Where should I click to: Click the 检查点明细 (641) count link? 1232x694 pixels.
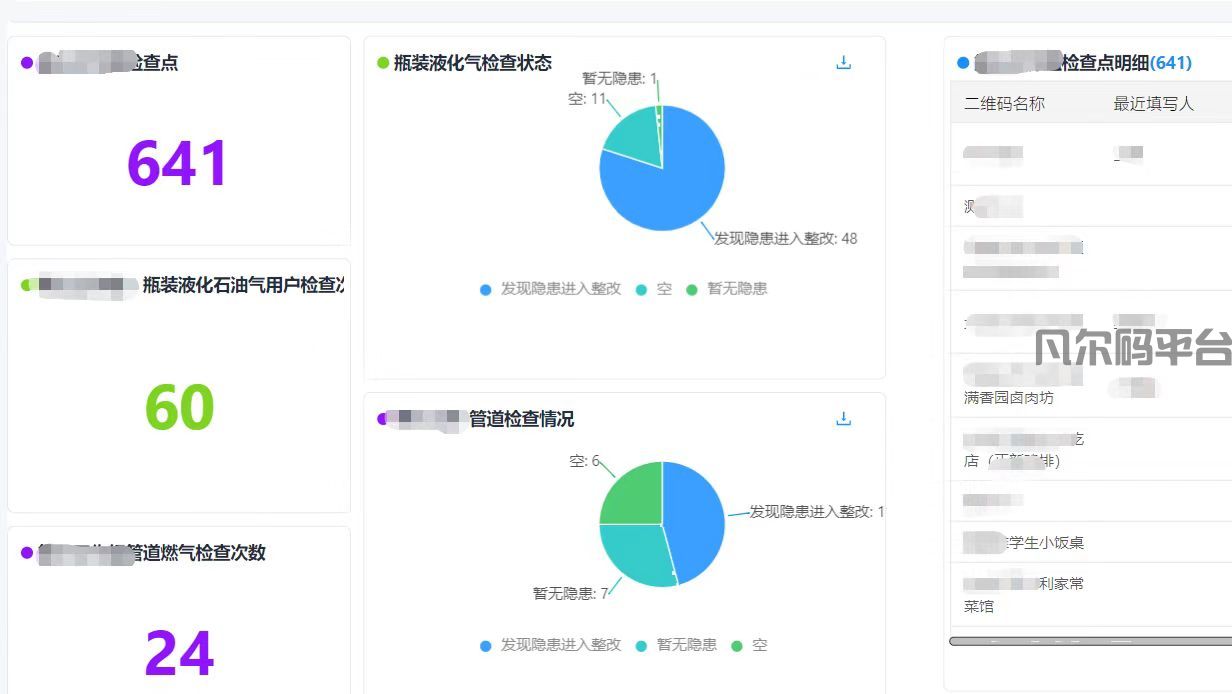pyautogui.click(x=1171, y=63)
